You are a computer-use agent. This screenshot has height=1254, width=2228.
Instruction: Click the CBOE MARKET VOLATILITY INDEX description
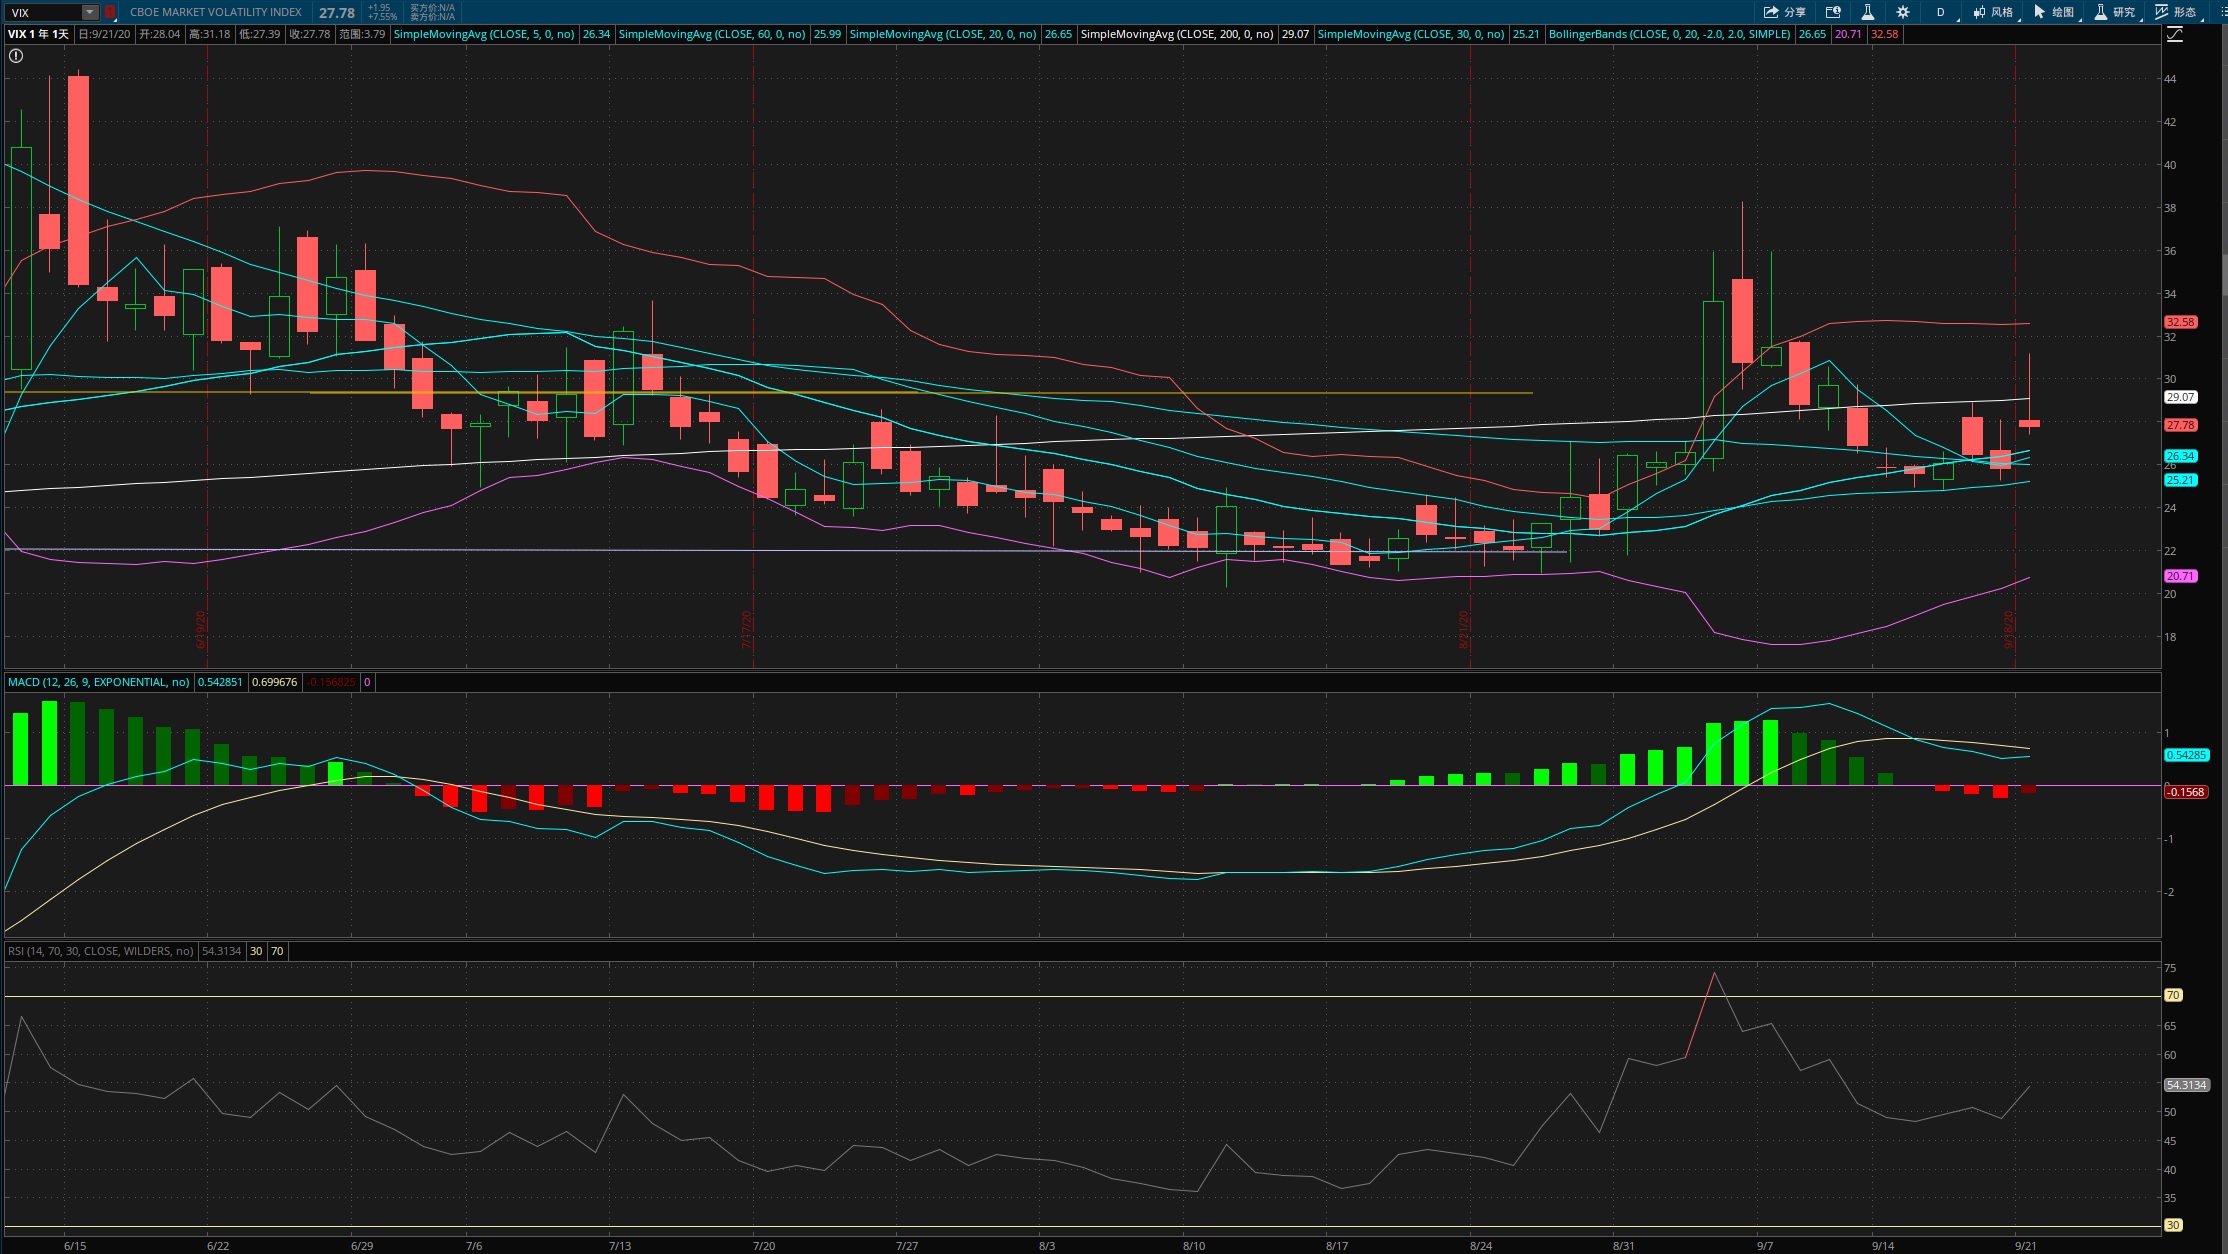coord(216,12)
